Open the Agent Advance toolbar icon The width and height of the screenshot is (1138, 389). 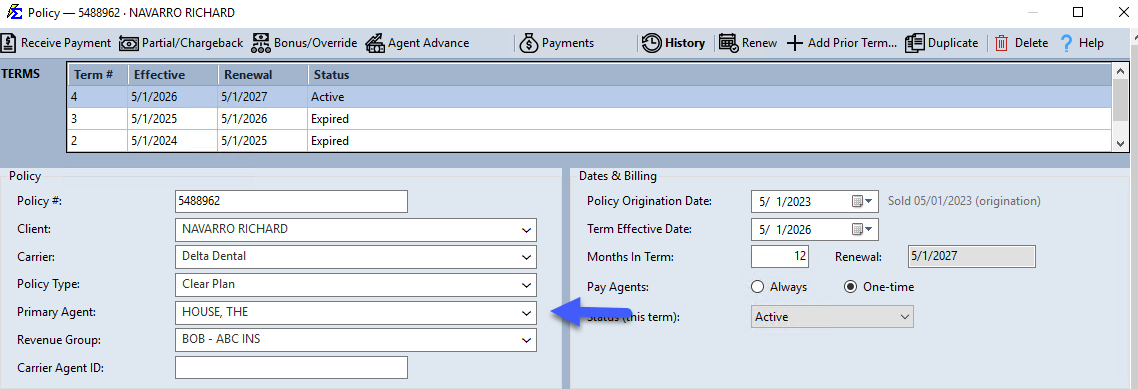[374, 44]
